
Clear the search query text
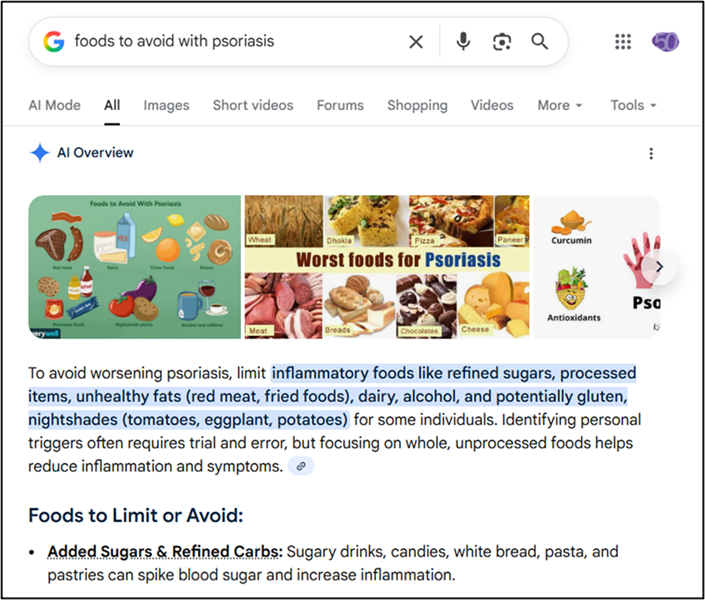point(416,41)
